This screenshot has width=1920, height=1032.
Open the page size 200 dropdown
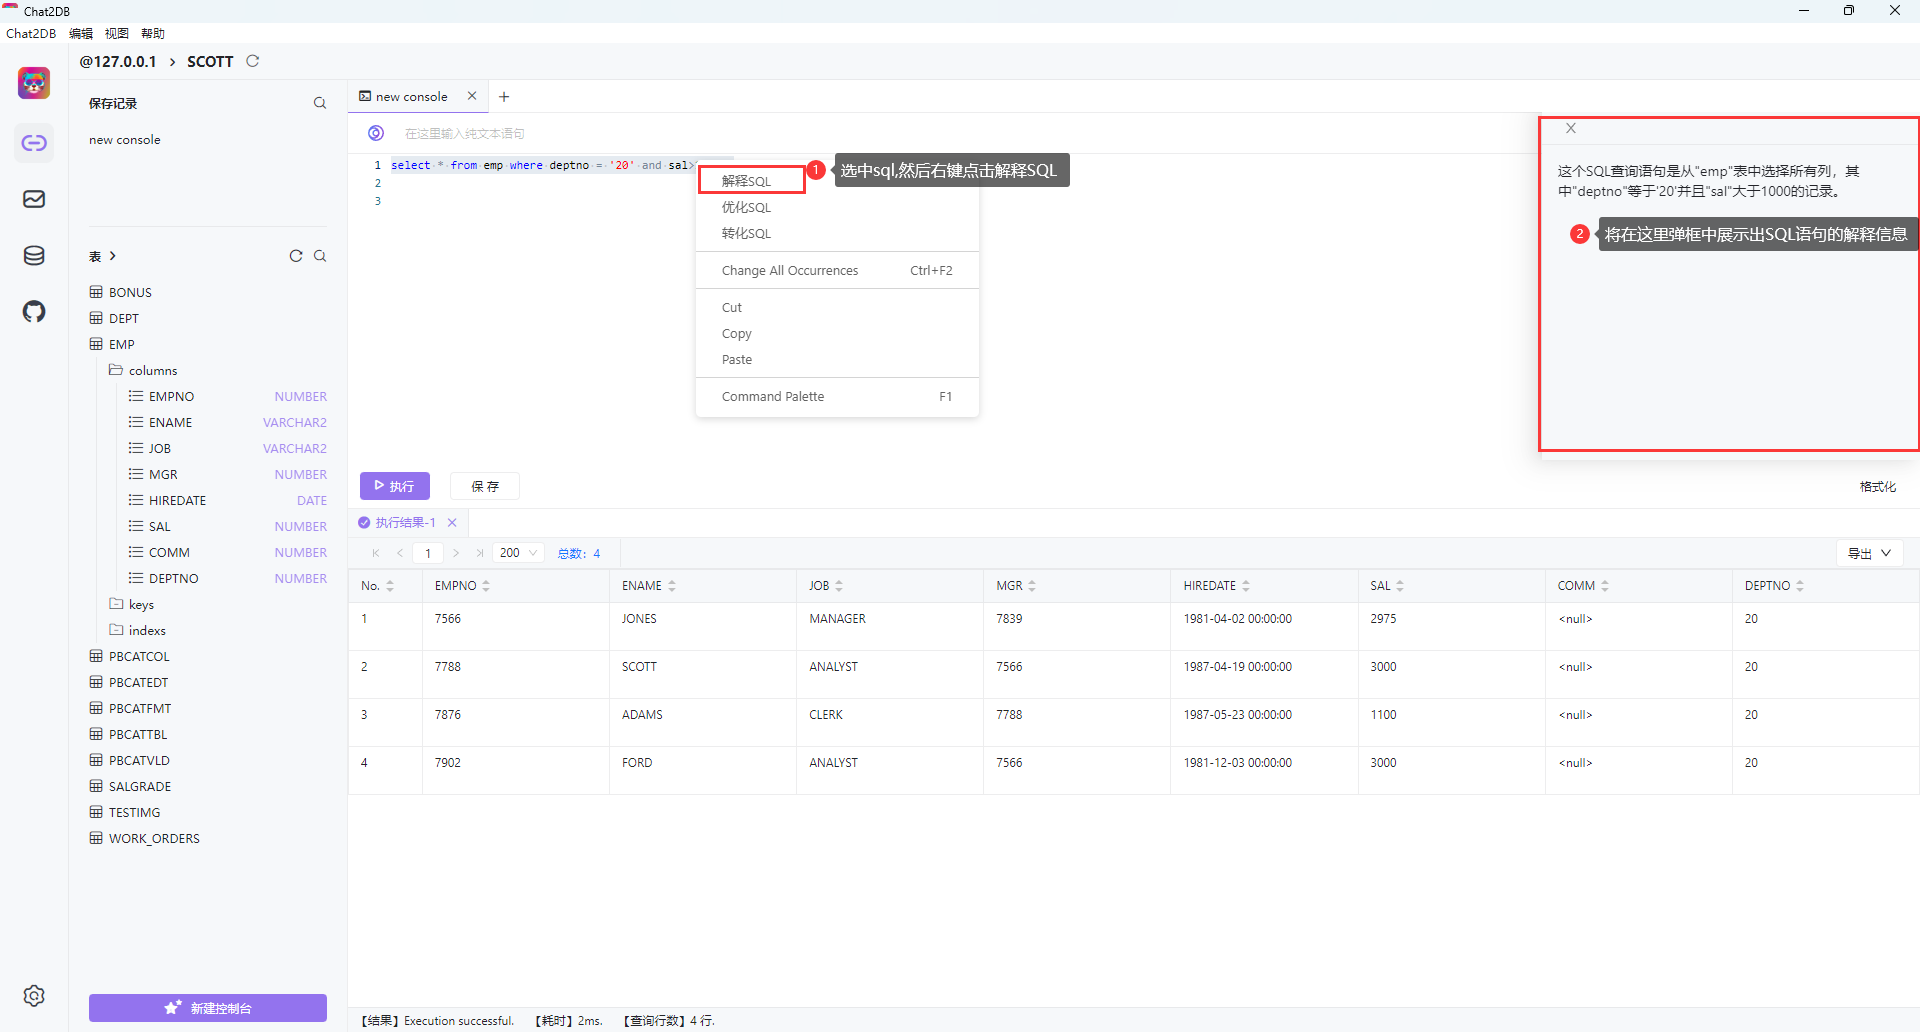pyautogui.click(x=519, y=553)
